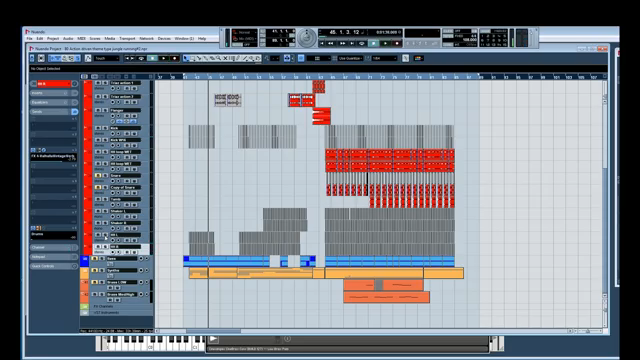This screenshot has width=640, height=360.
Task: Click the transport panel jog wheel
Action: click(x=307, y=38)
